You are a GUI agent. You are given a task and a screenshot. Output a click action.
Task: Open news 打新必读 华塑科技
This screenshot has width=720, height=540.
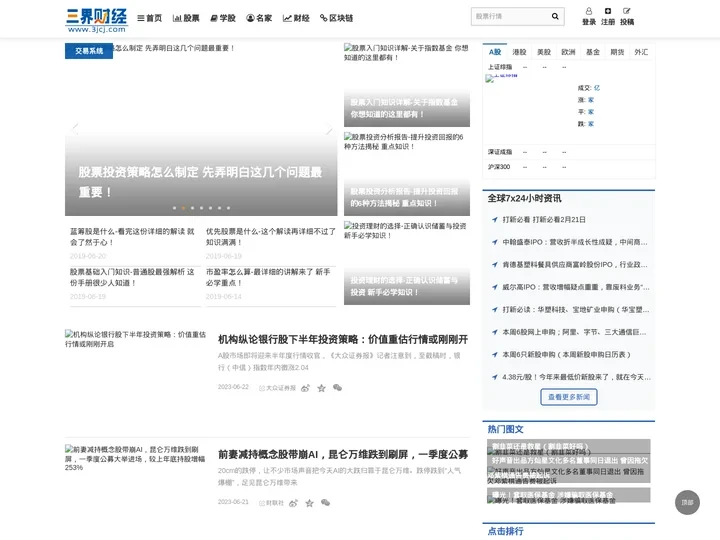[x=576, y=309]
